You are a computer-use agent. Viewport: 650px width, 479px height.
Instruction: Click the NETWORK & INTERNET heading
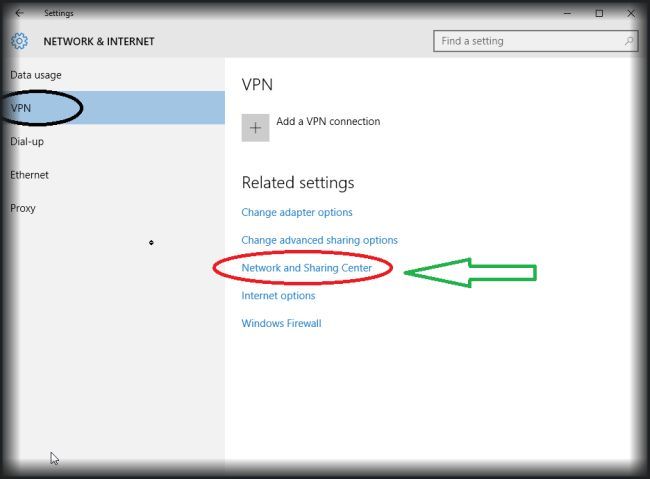click(x=99, y=42)
